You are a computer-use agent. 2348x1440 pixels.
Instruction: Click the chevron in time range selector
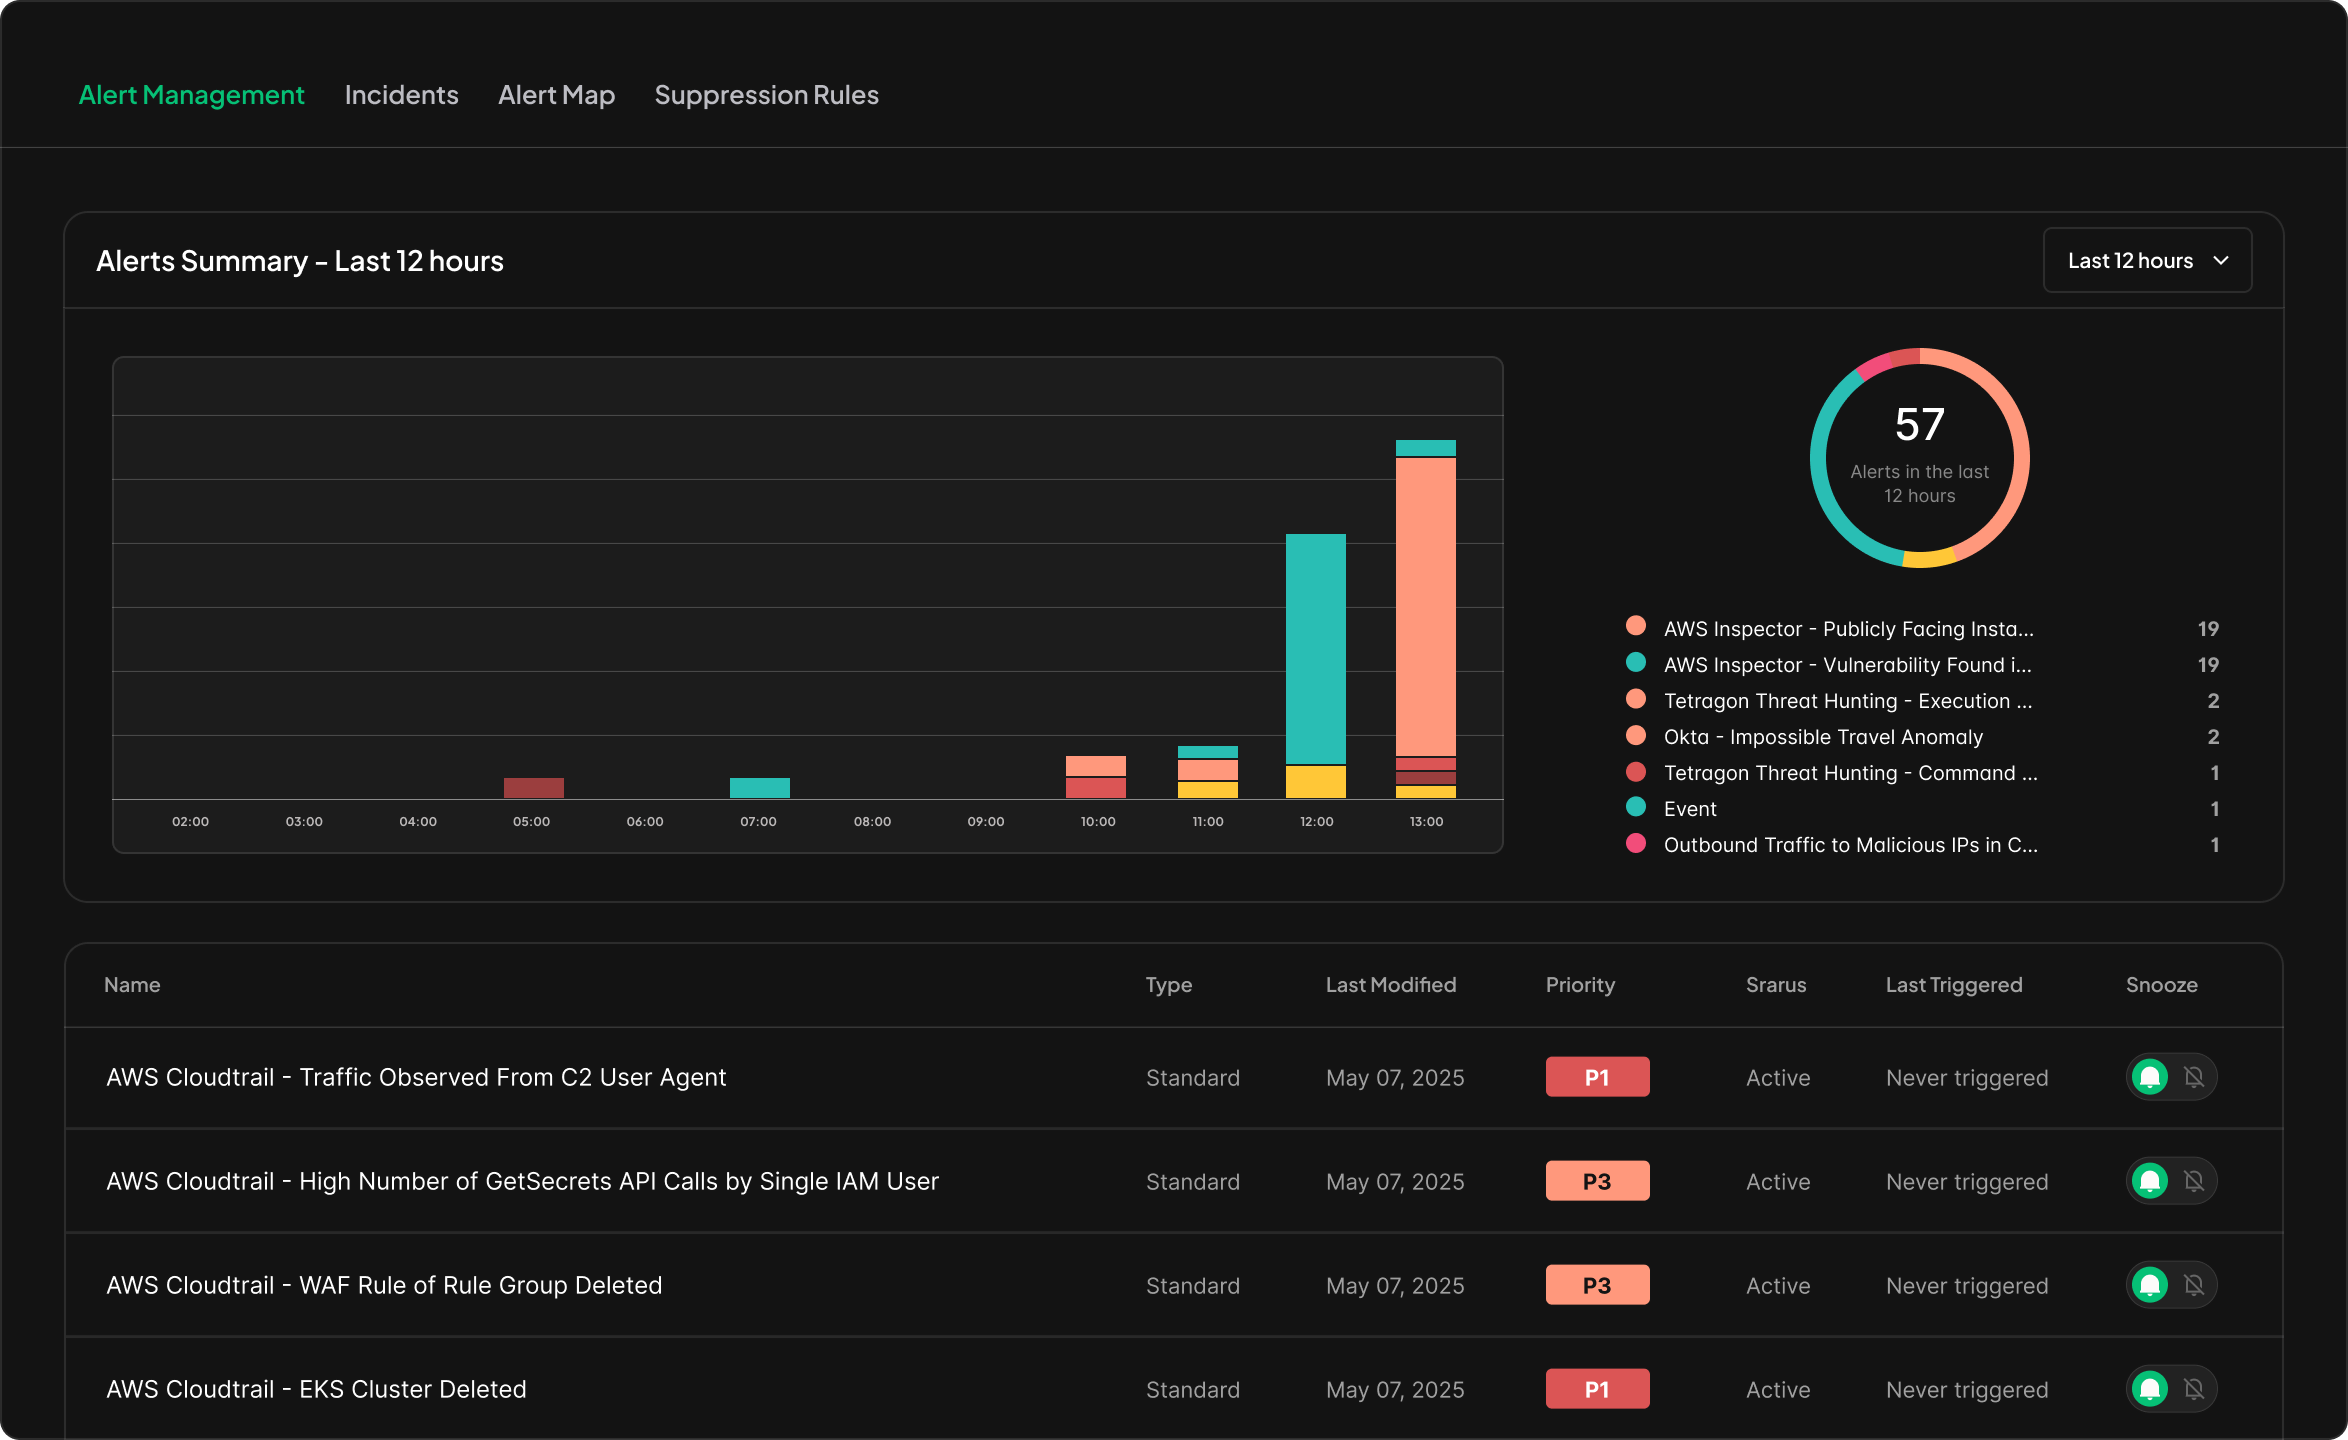(x=2221, y=261)
